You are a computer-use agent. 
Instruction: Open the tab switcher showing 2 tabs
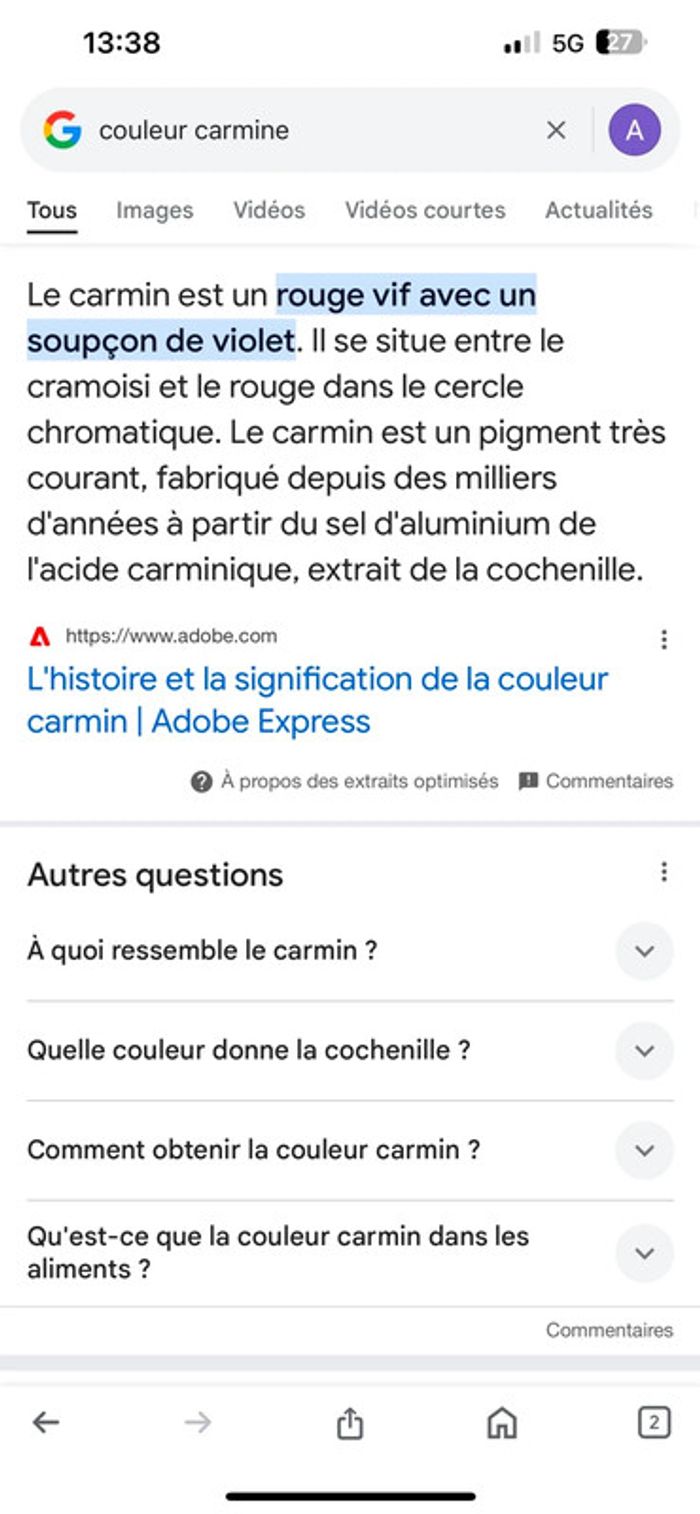tap(654, 1421)
